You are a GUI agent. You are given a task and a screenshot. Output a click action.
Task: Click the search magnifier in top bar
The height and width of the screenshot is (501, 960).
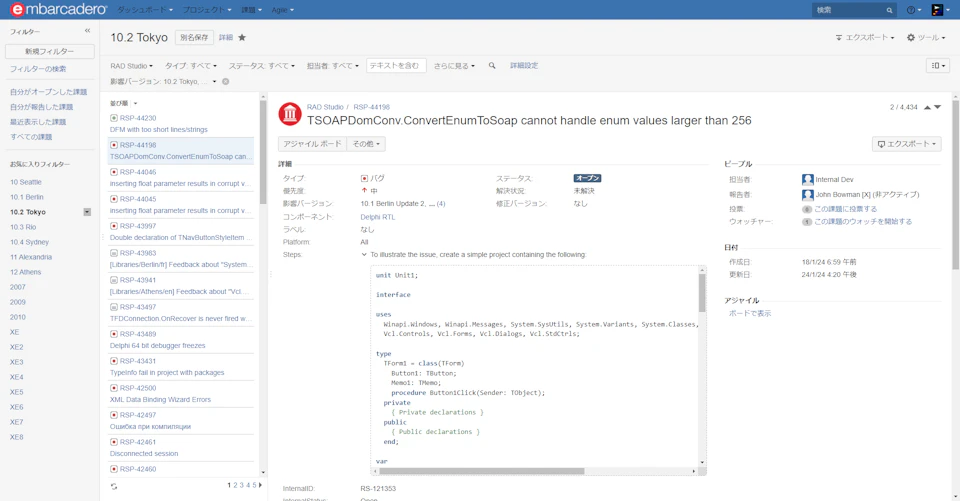[889, 10]
